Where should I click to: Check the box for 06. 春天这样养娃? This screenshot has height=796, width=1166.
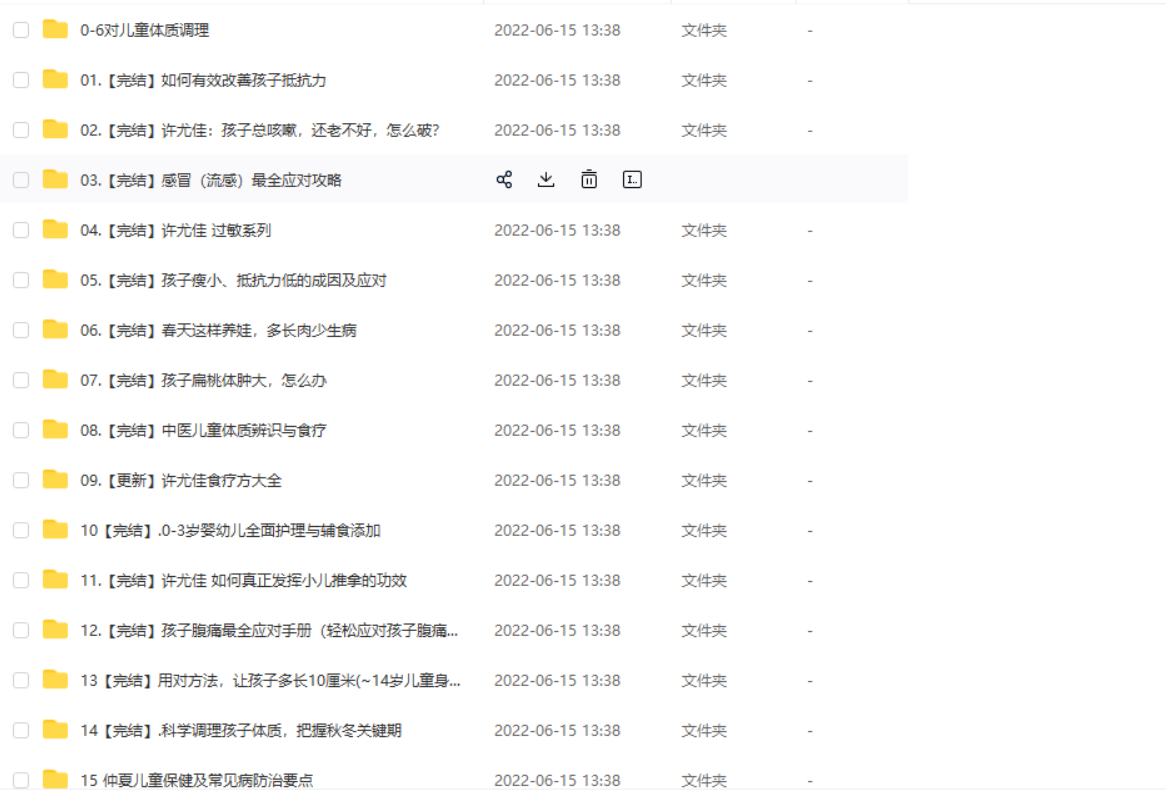click(x=21, y=330)
